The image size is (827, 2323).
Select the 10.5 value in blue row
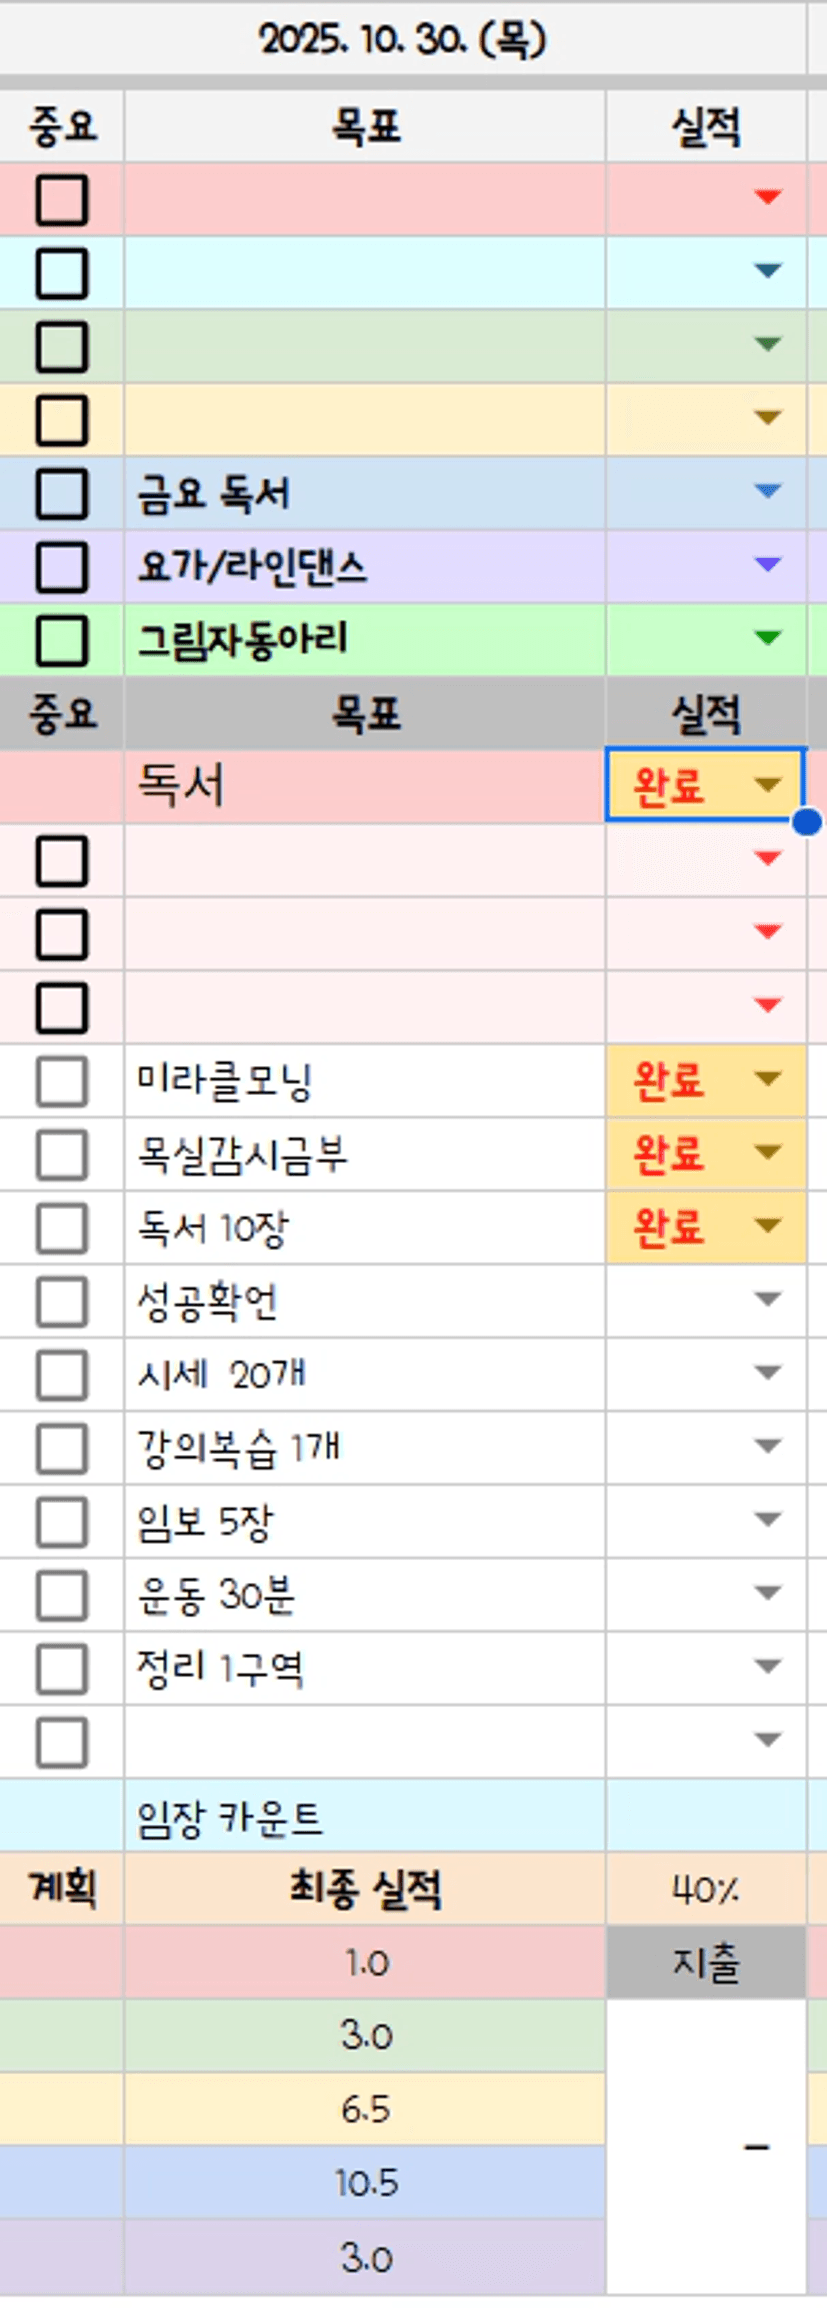pyautogui.click(x=365, y=2182)
